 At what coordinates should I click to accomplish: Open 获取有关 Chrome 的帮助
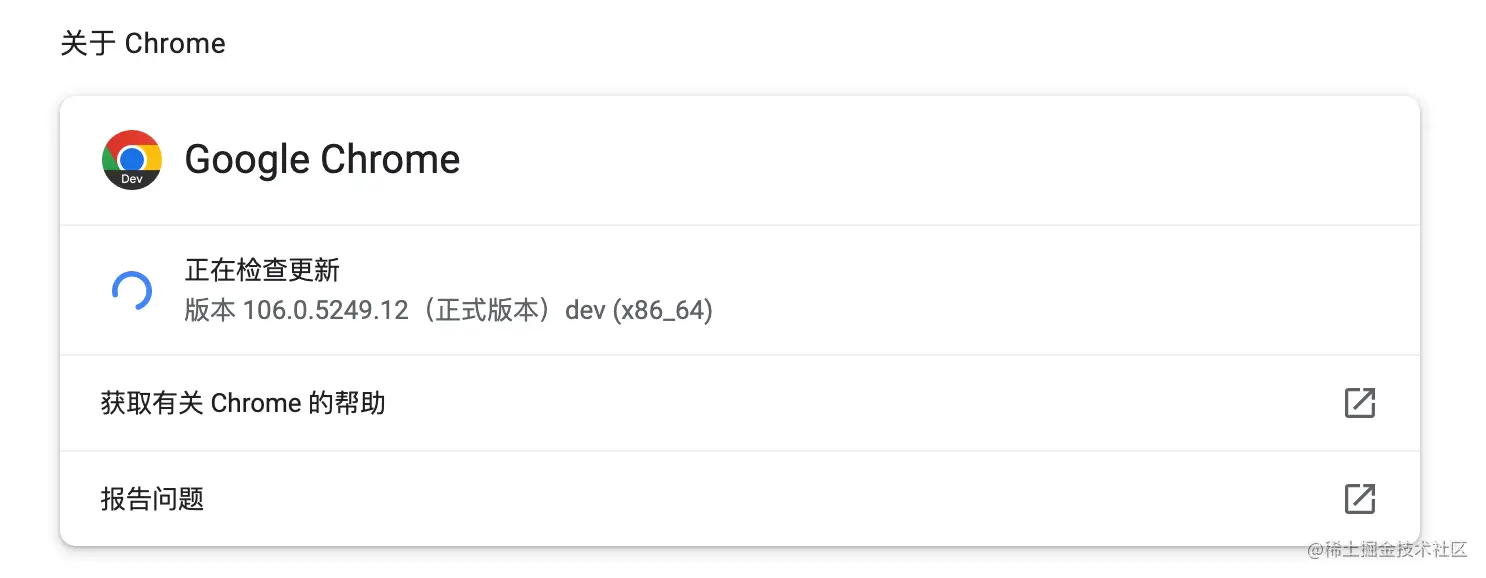click(243, 403)
